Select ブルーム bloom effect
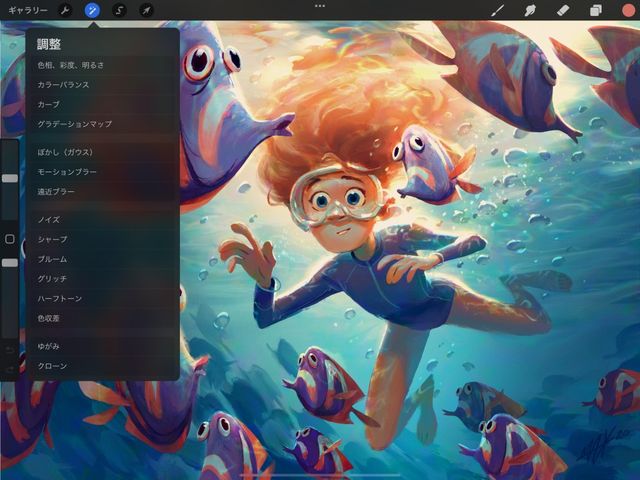The image size is (640, 480). (103, 259)
